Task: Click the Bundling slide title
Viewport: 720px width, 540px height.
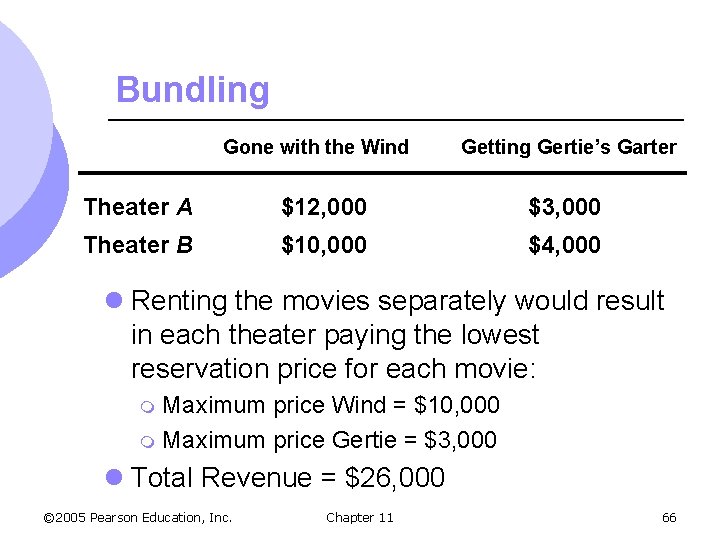Action: [x=192, y=90]
